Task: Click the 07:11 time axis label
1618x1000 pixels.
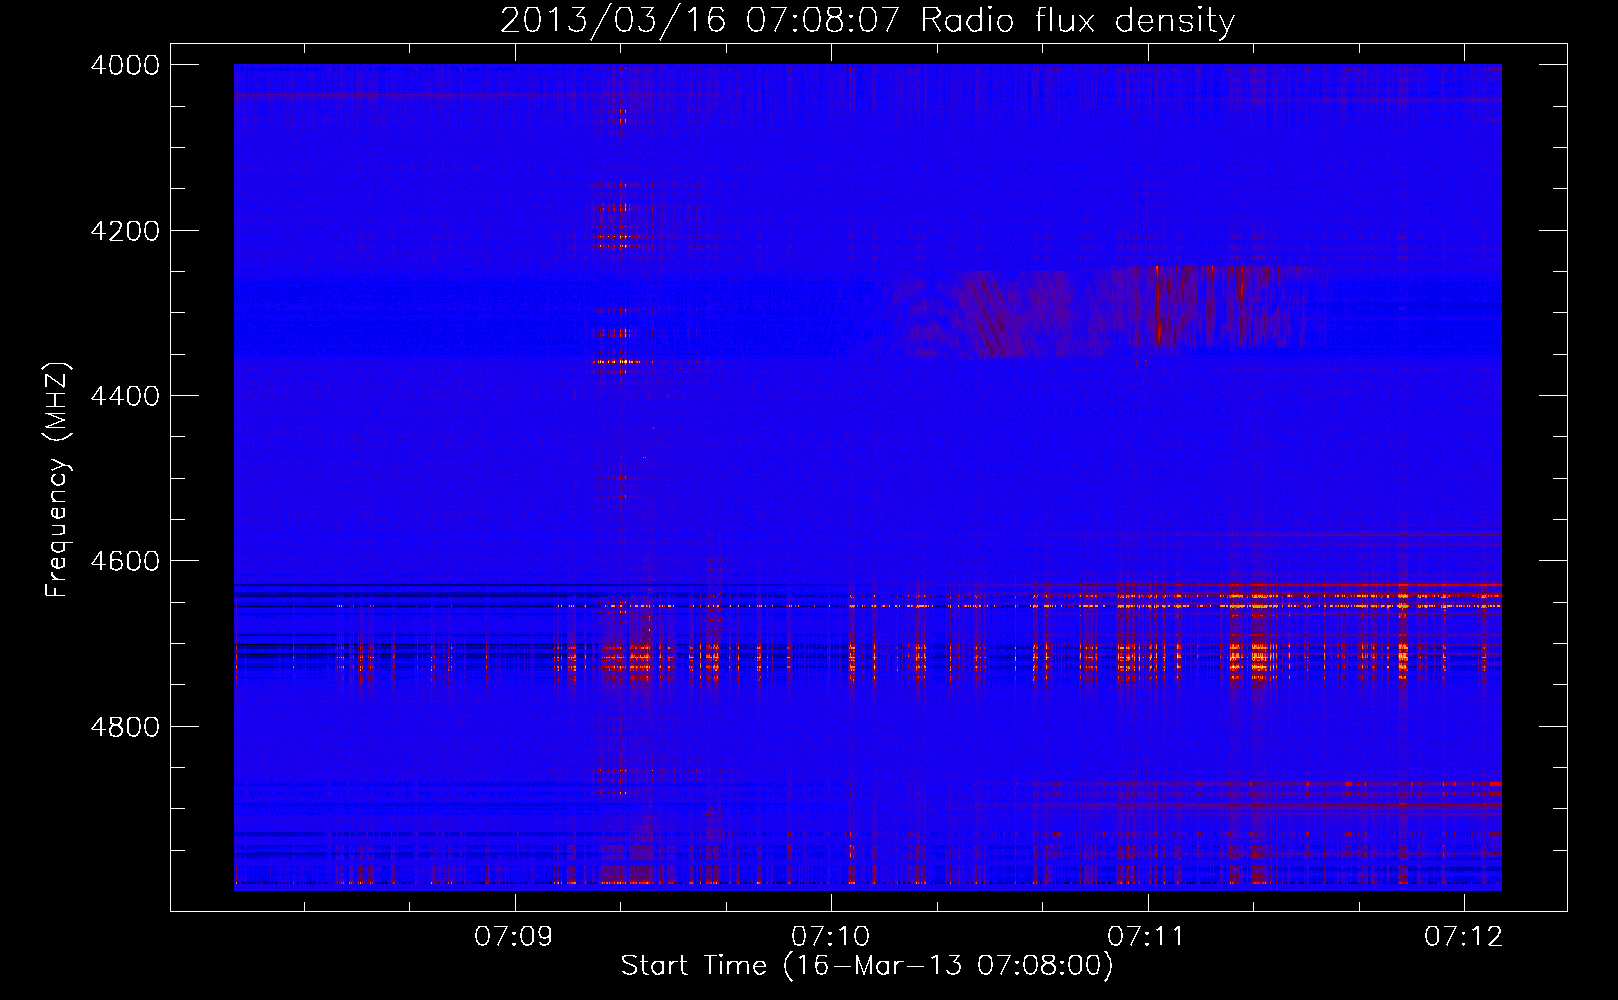Action: (1147, 936)
